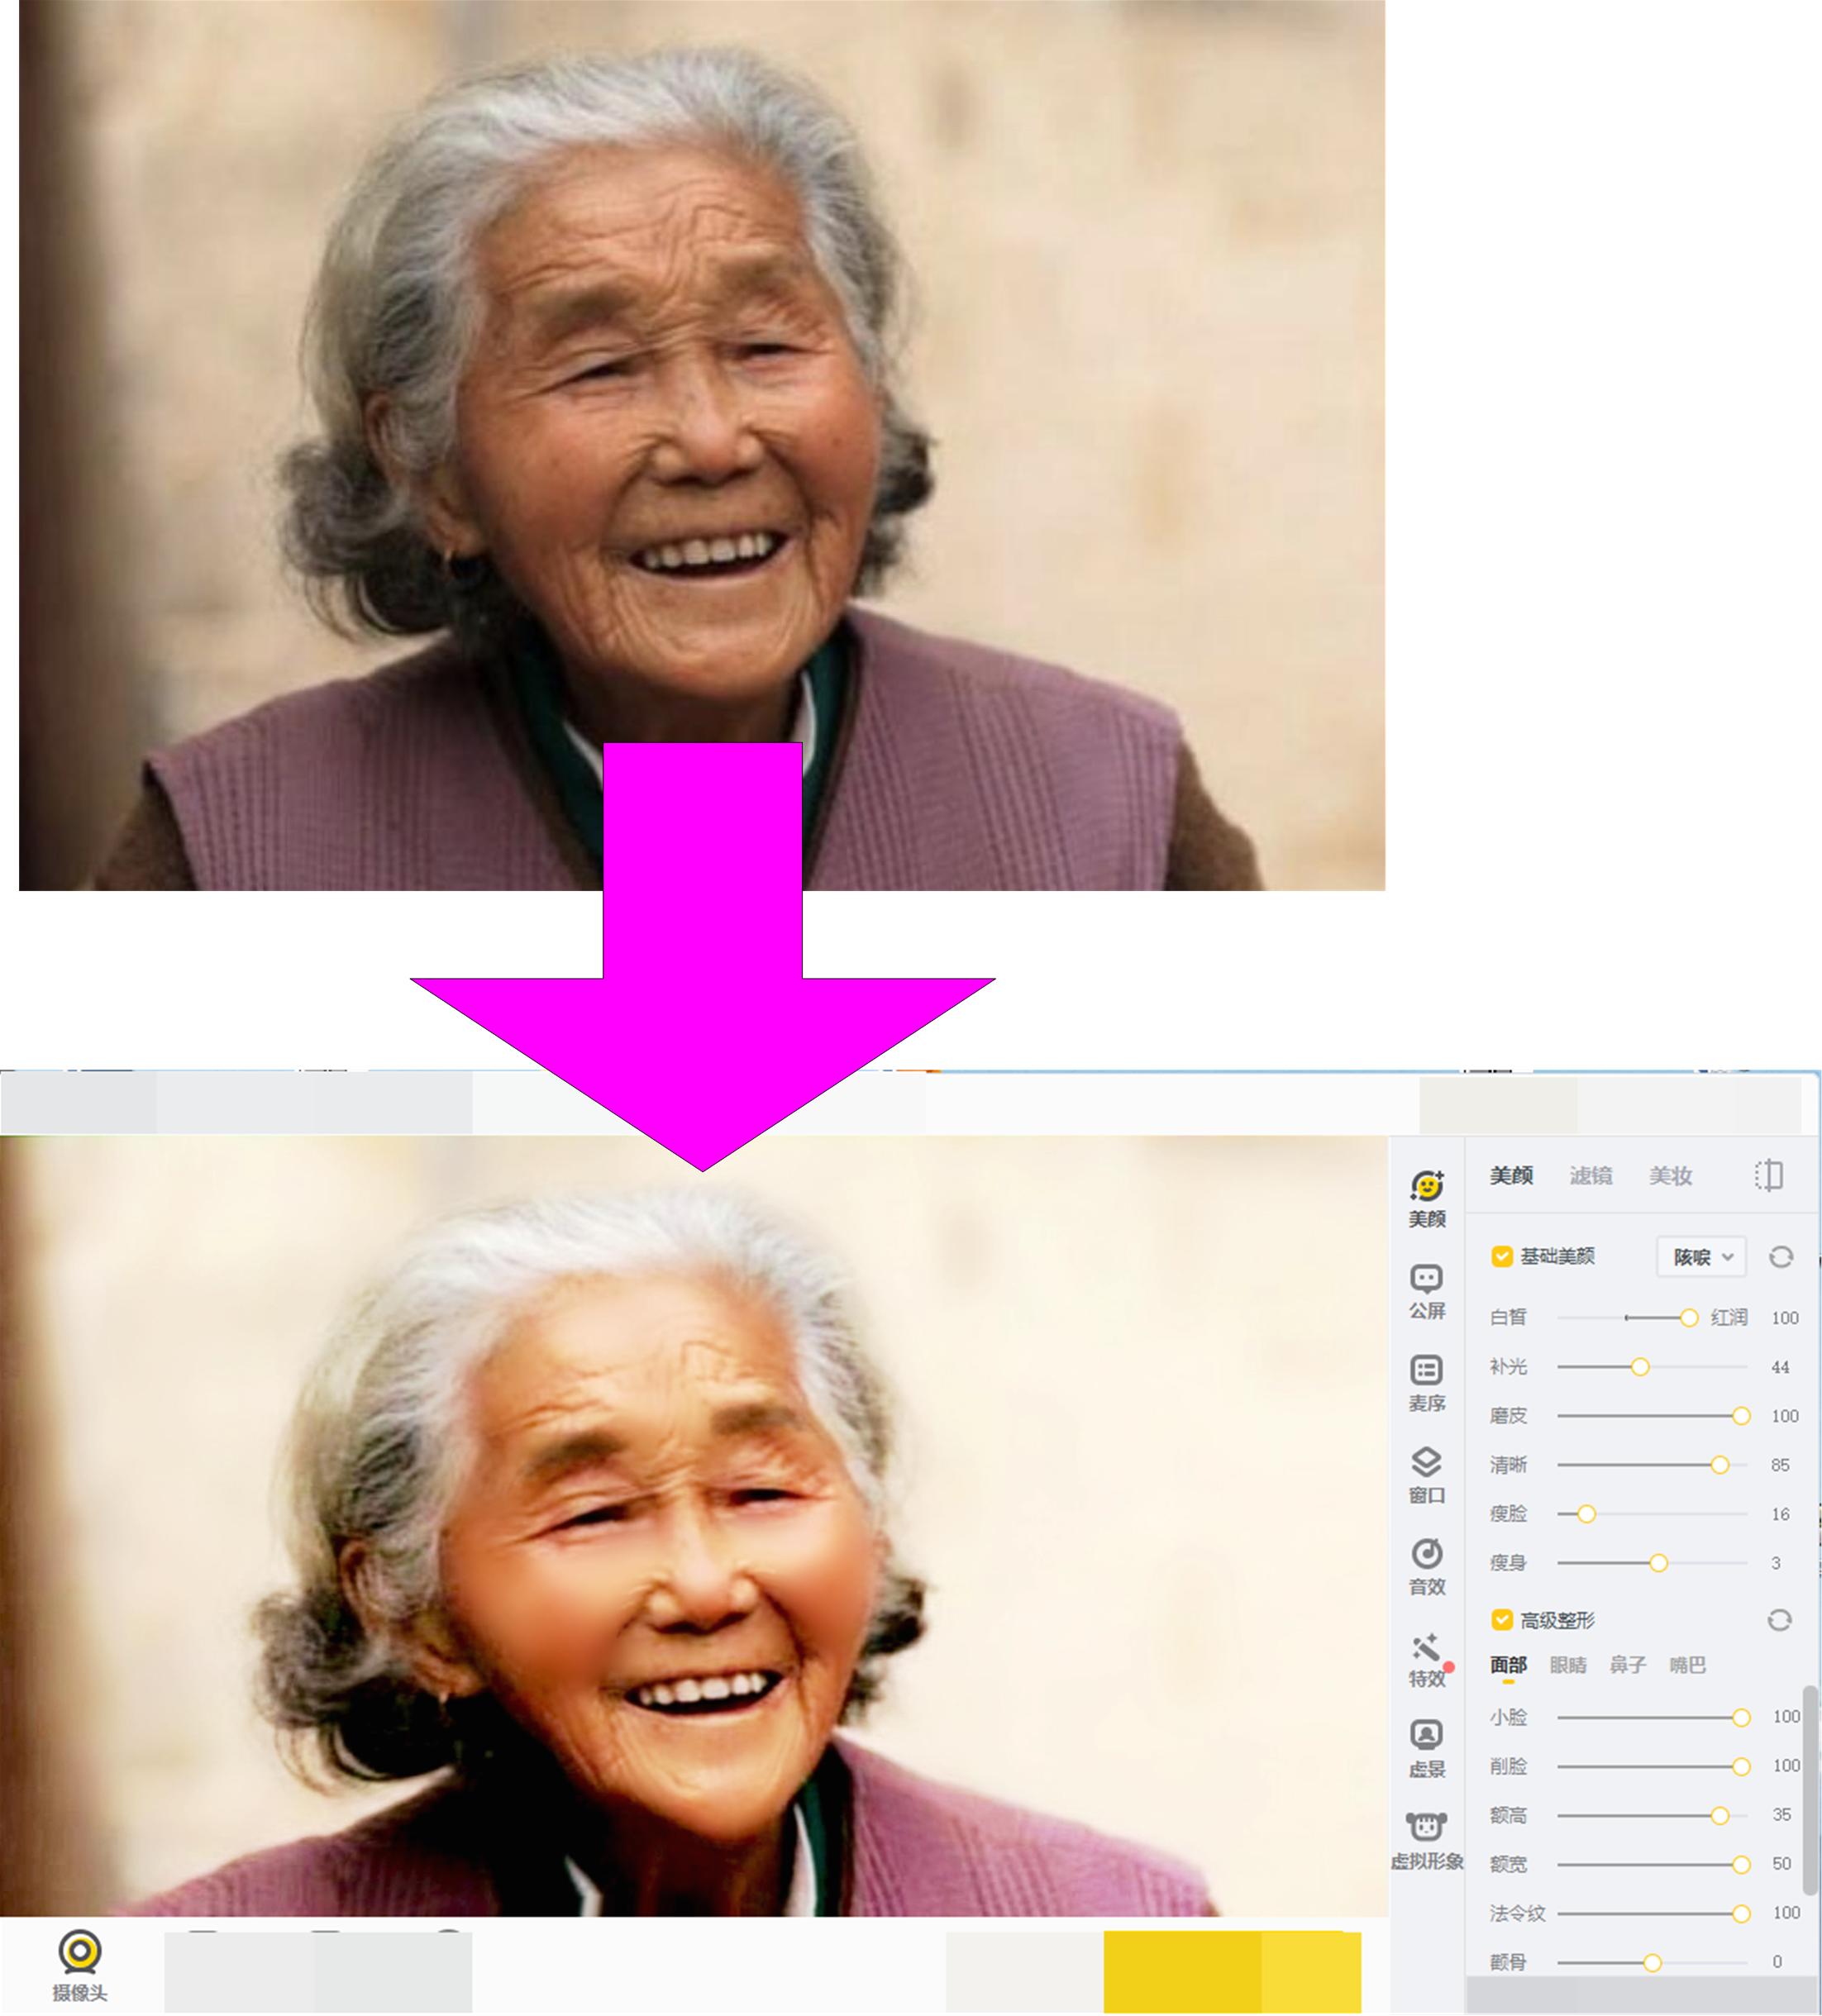The height and width of the screenshot is (2016, 1822).
Task: Click the 虚景 virtual background icon
Action: (x=1426, y=1735)
